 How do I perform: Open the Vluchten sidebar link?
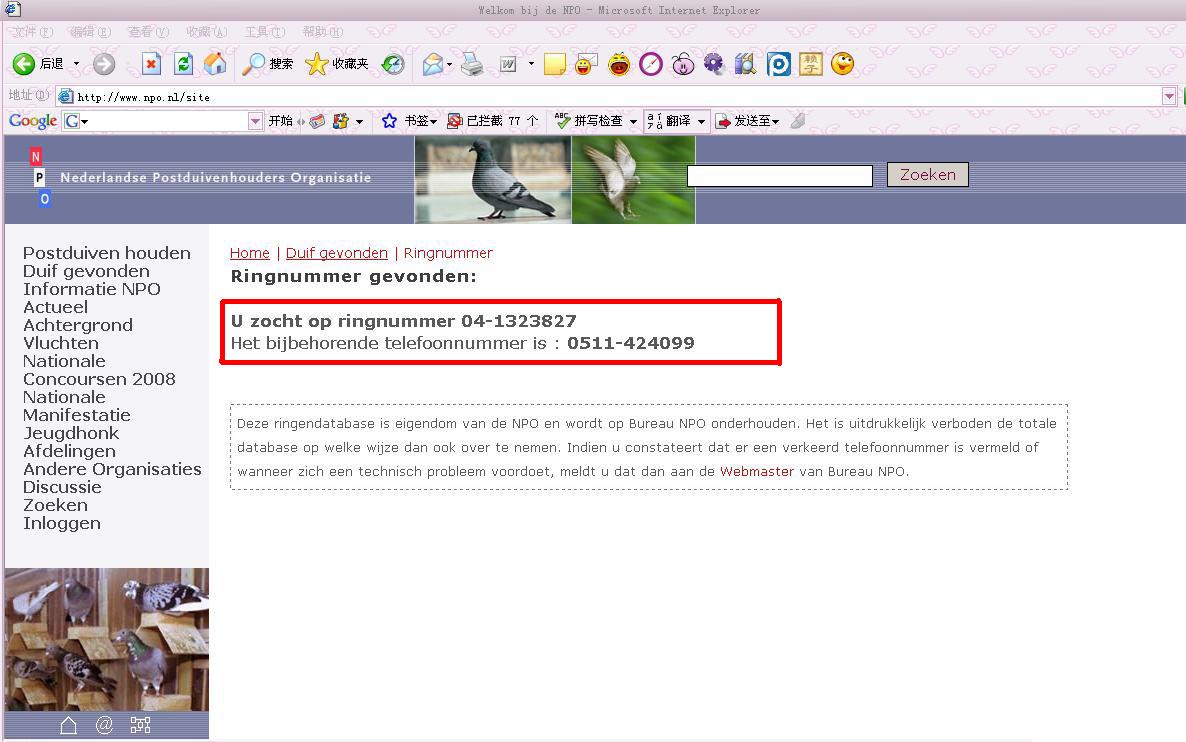coord(61,343)
